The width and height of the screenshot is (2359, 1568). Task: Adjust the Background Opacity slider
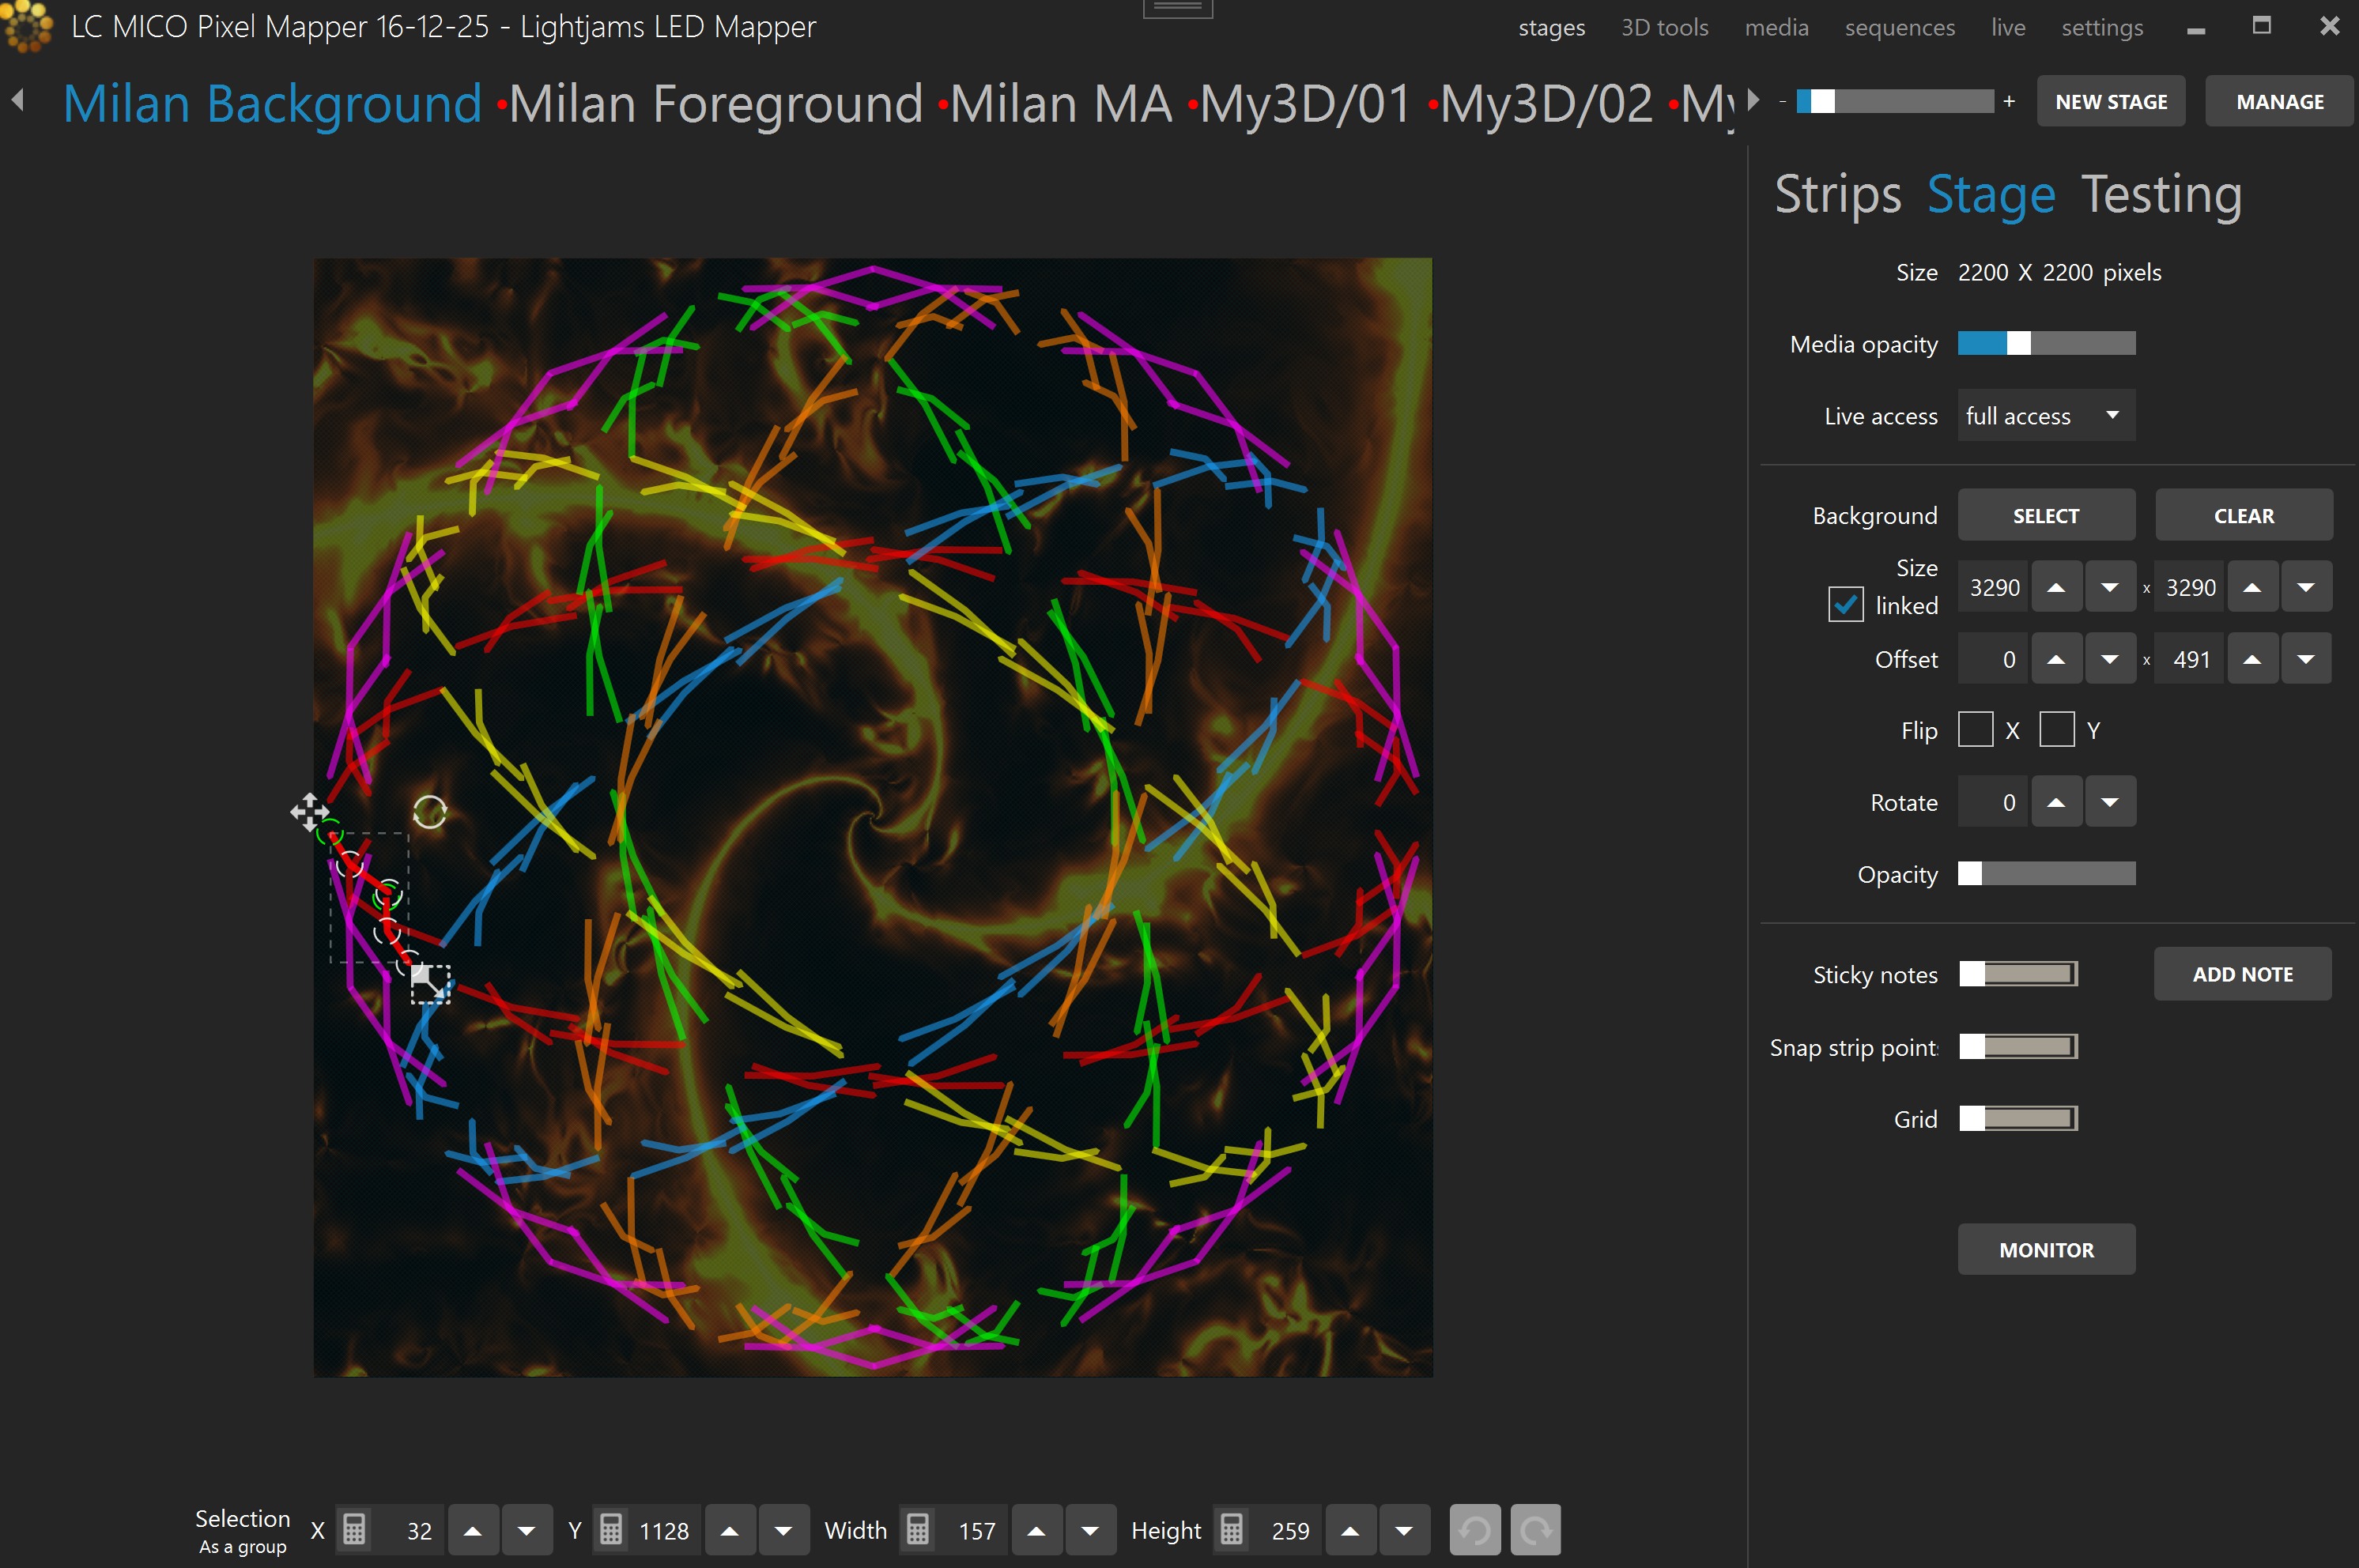(x=2046, y=873)
